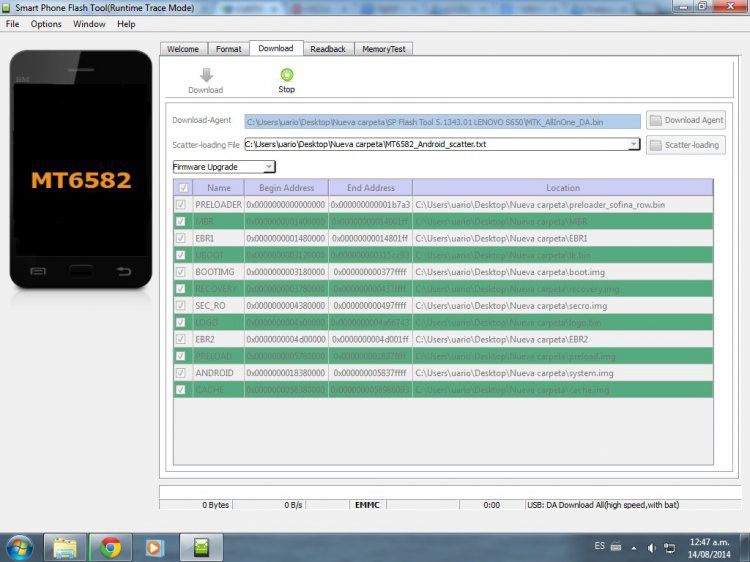Click the ES language indicator
Image resolution: width=750 pixels, height=562 pixels.
(x=599, y=546)
